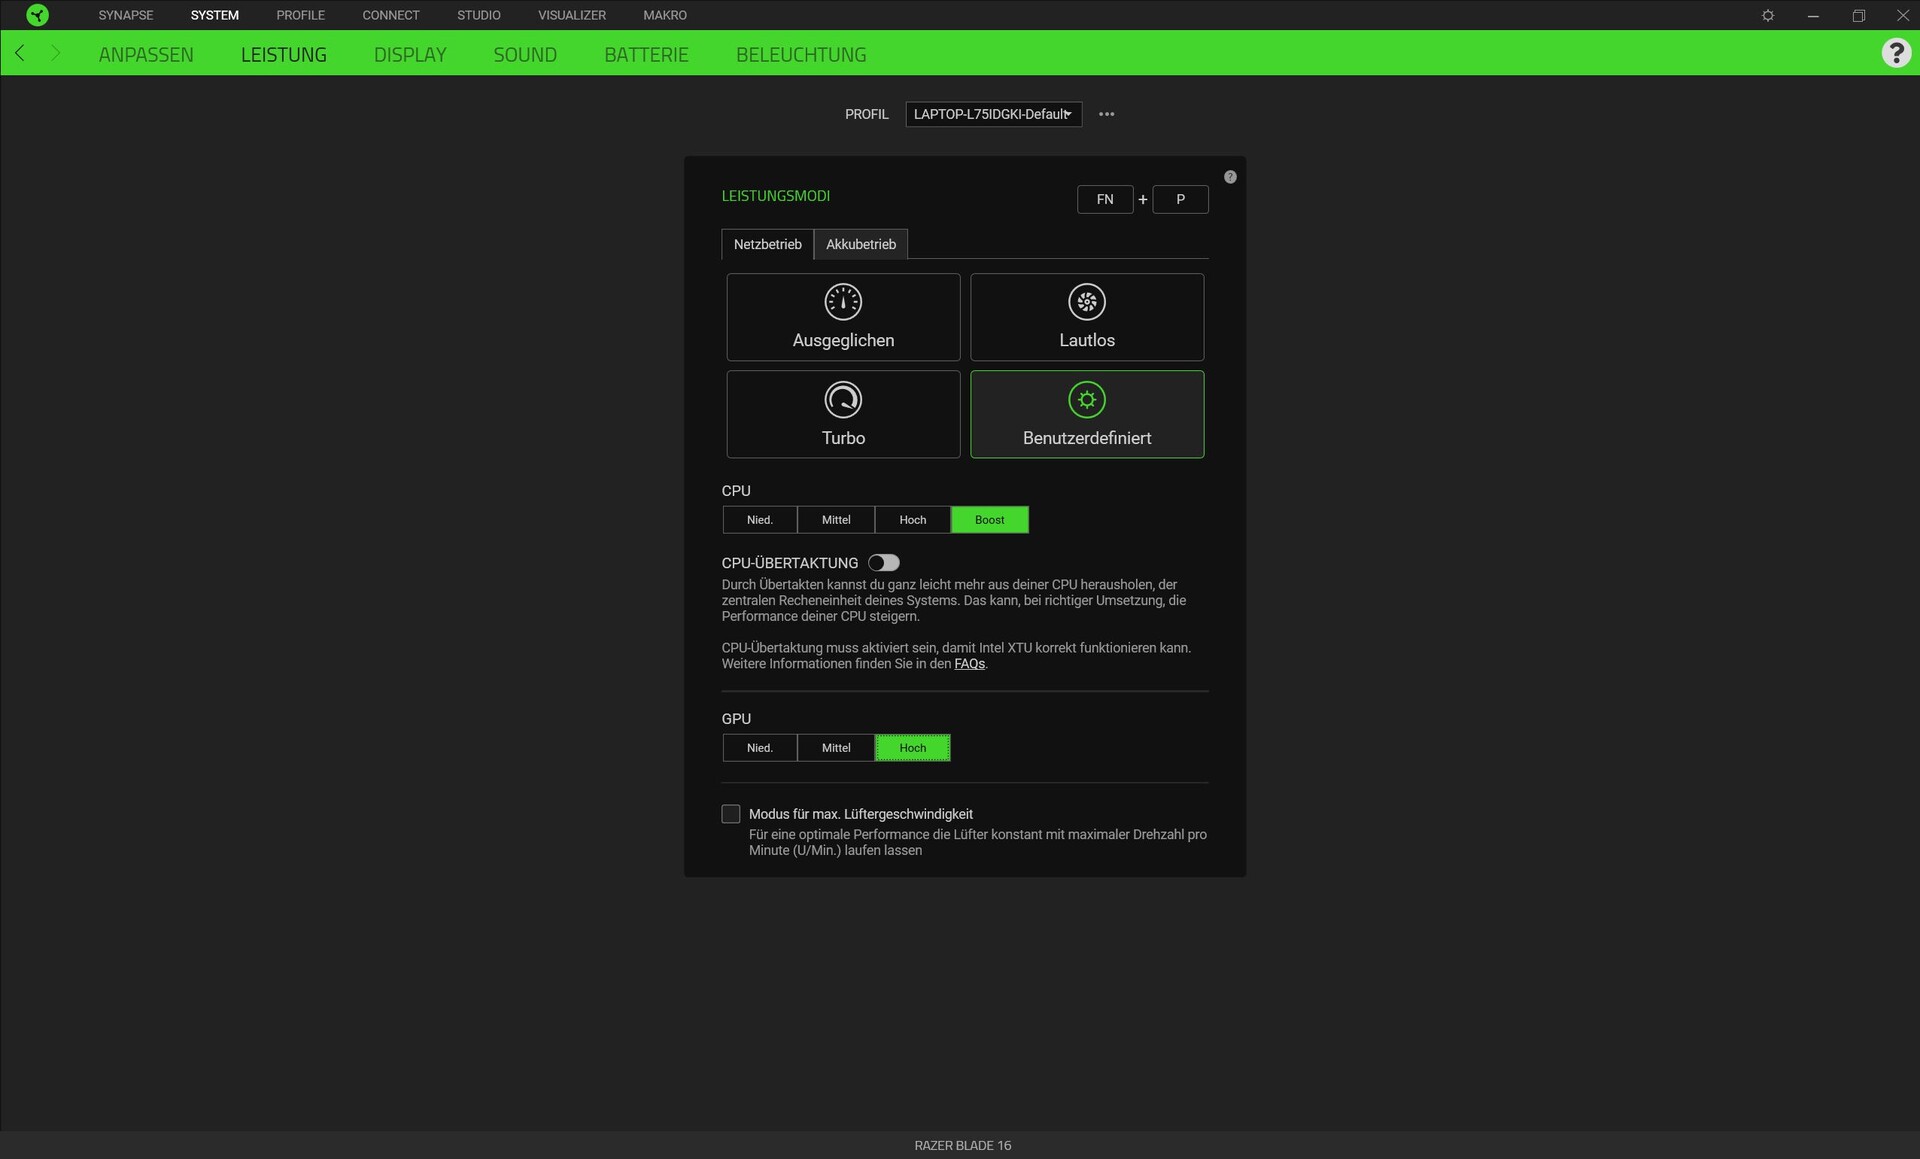The image size is (1920, 1159).
Task: Set GPU level to Nied.
Action: point(760,748)
